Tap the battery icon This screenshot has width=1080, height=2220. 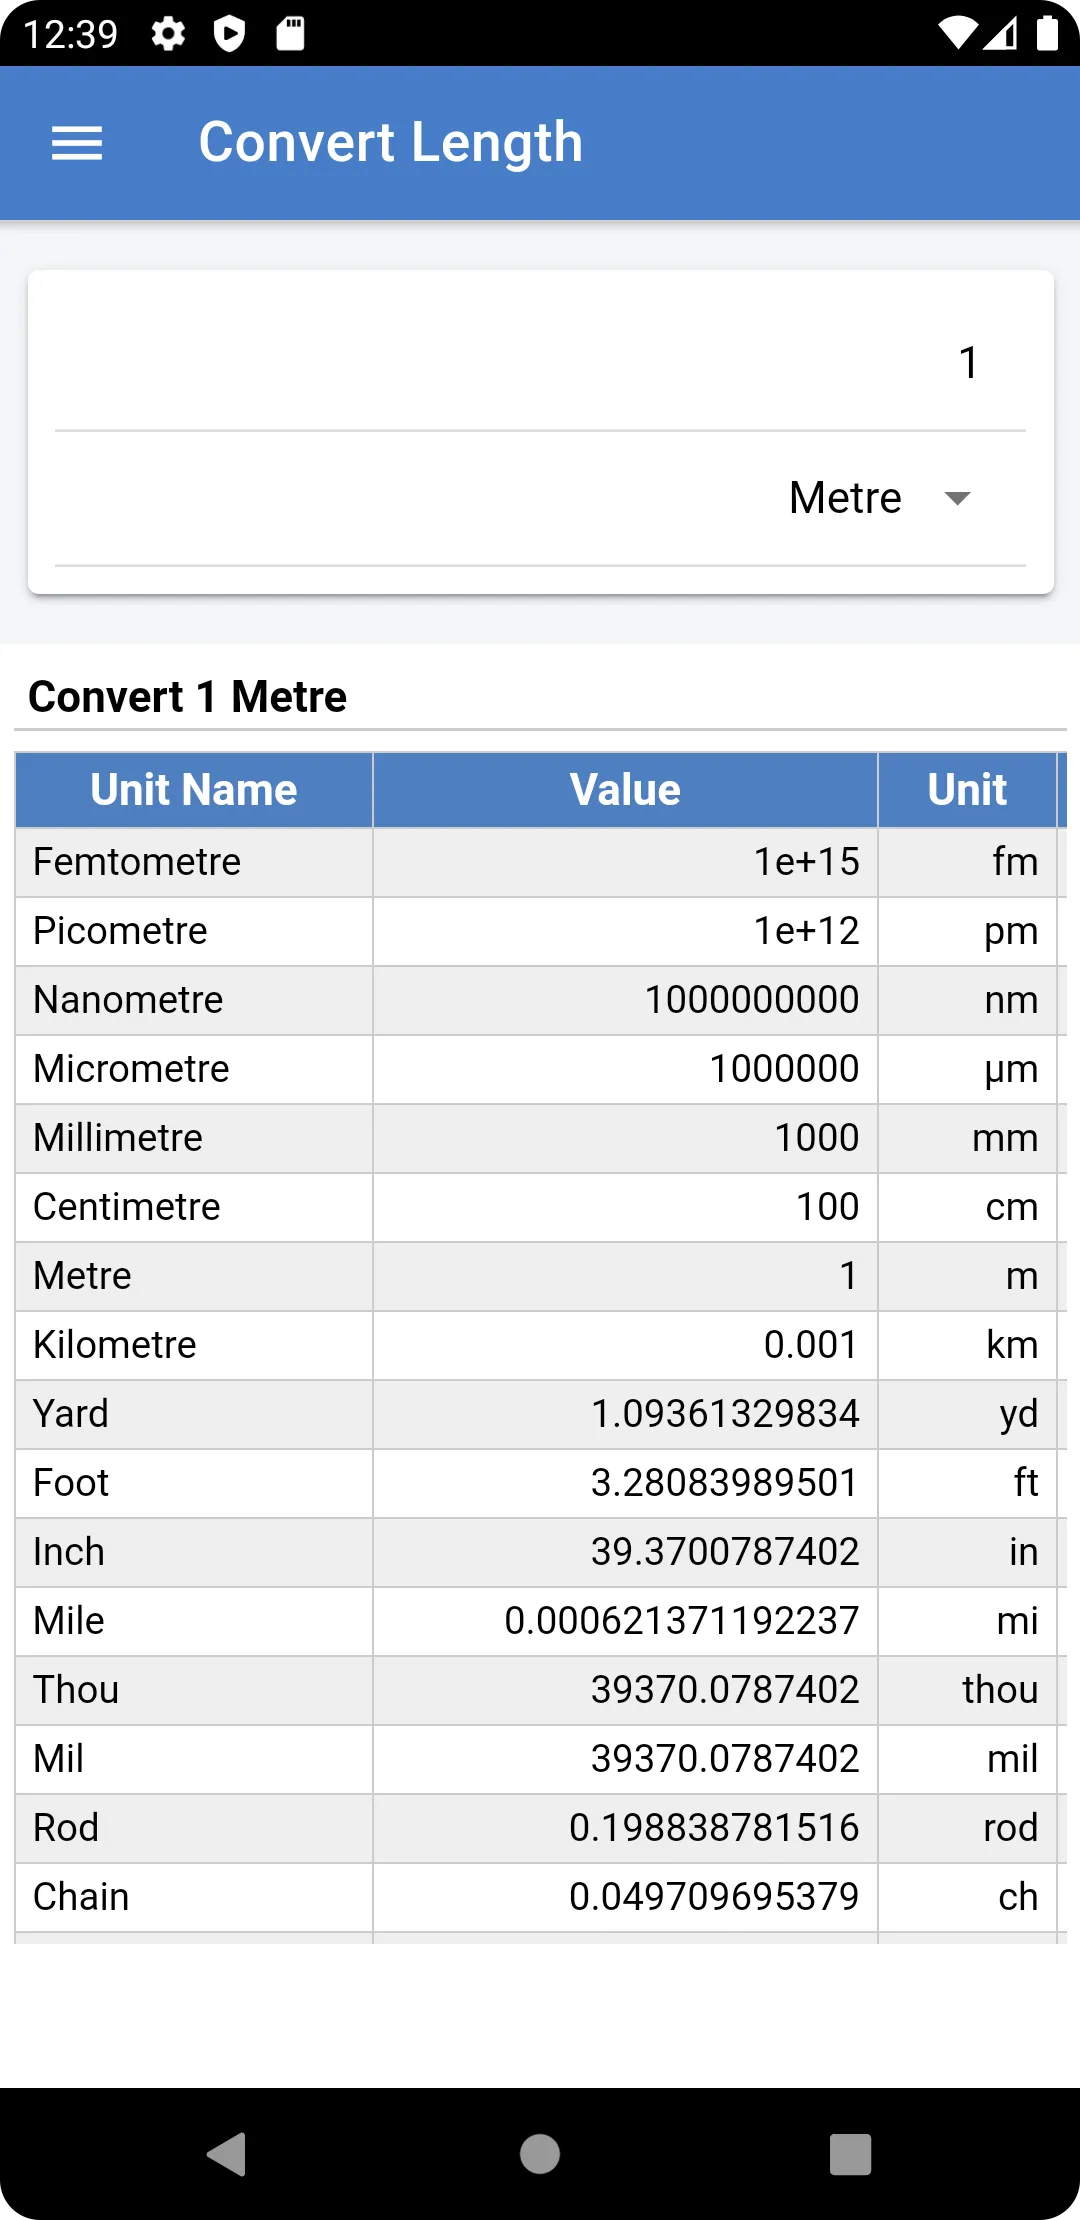(1047, 33)
